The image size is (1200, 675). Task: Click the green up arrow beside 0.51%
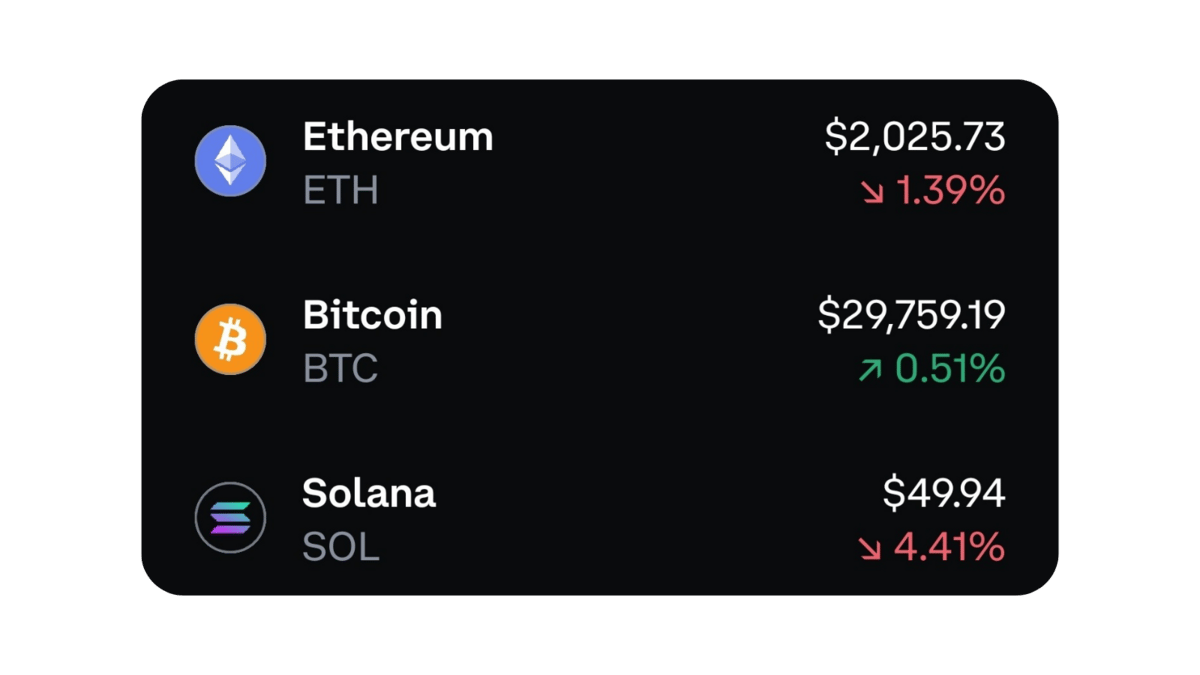[x=870, y=370]
